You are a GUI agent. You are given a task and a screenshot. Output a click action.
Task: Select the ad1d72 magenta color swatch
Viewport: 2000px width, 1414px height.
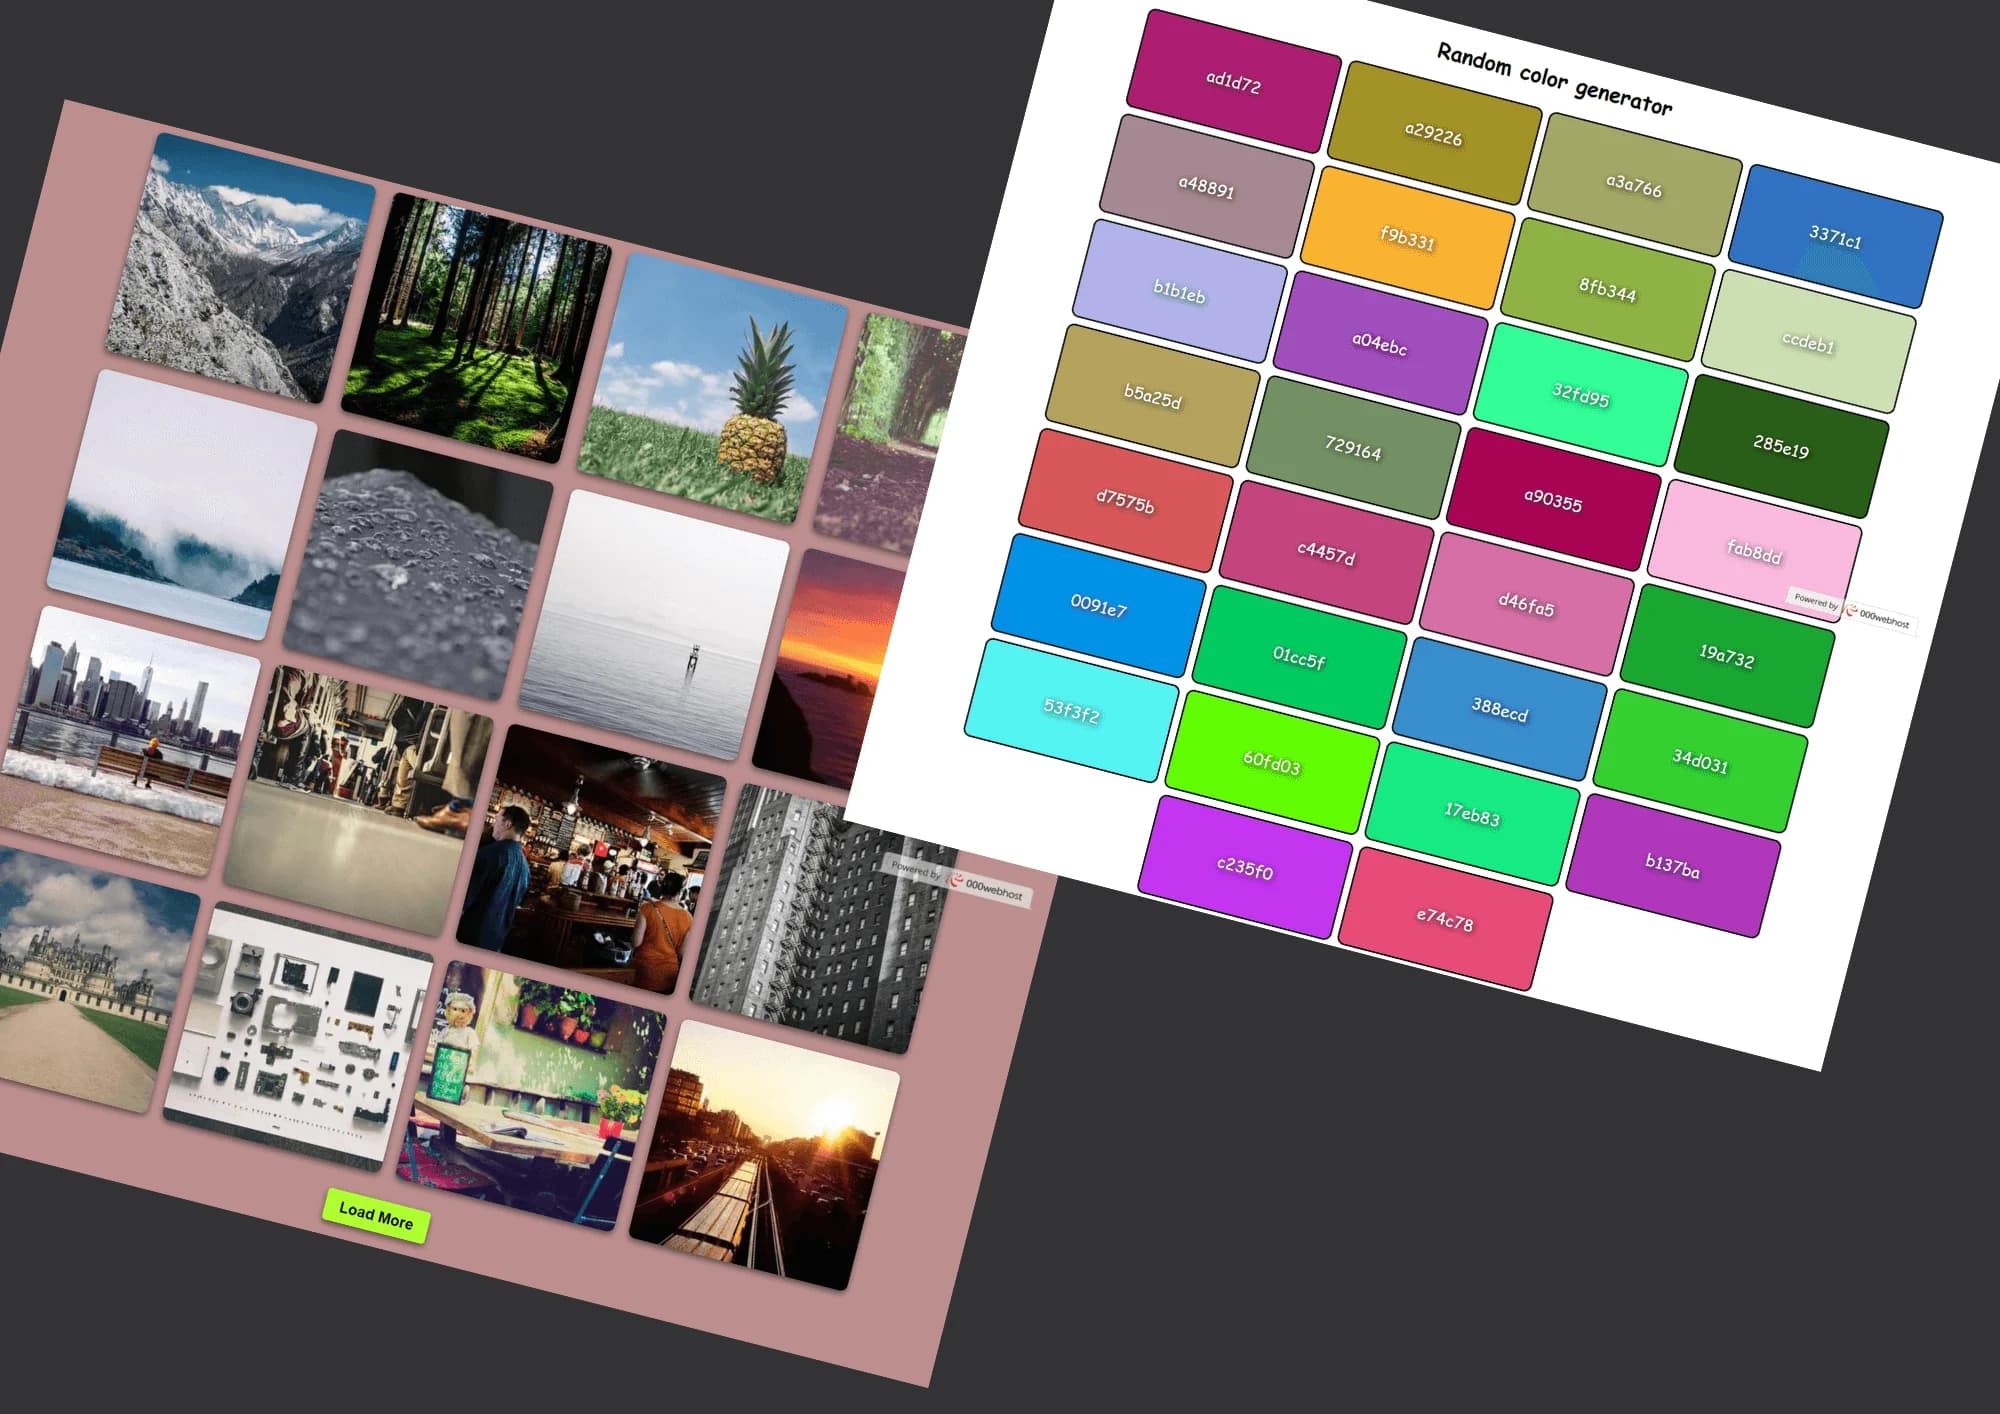[x=1234, y=82]
